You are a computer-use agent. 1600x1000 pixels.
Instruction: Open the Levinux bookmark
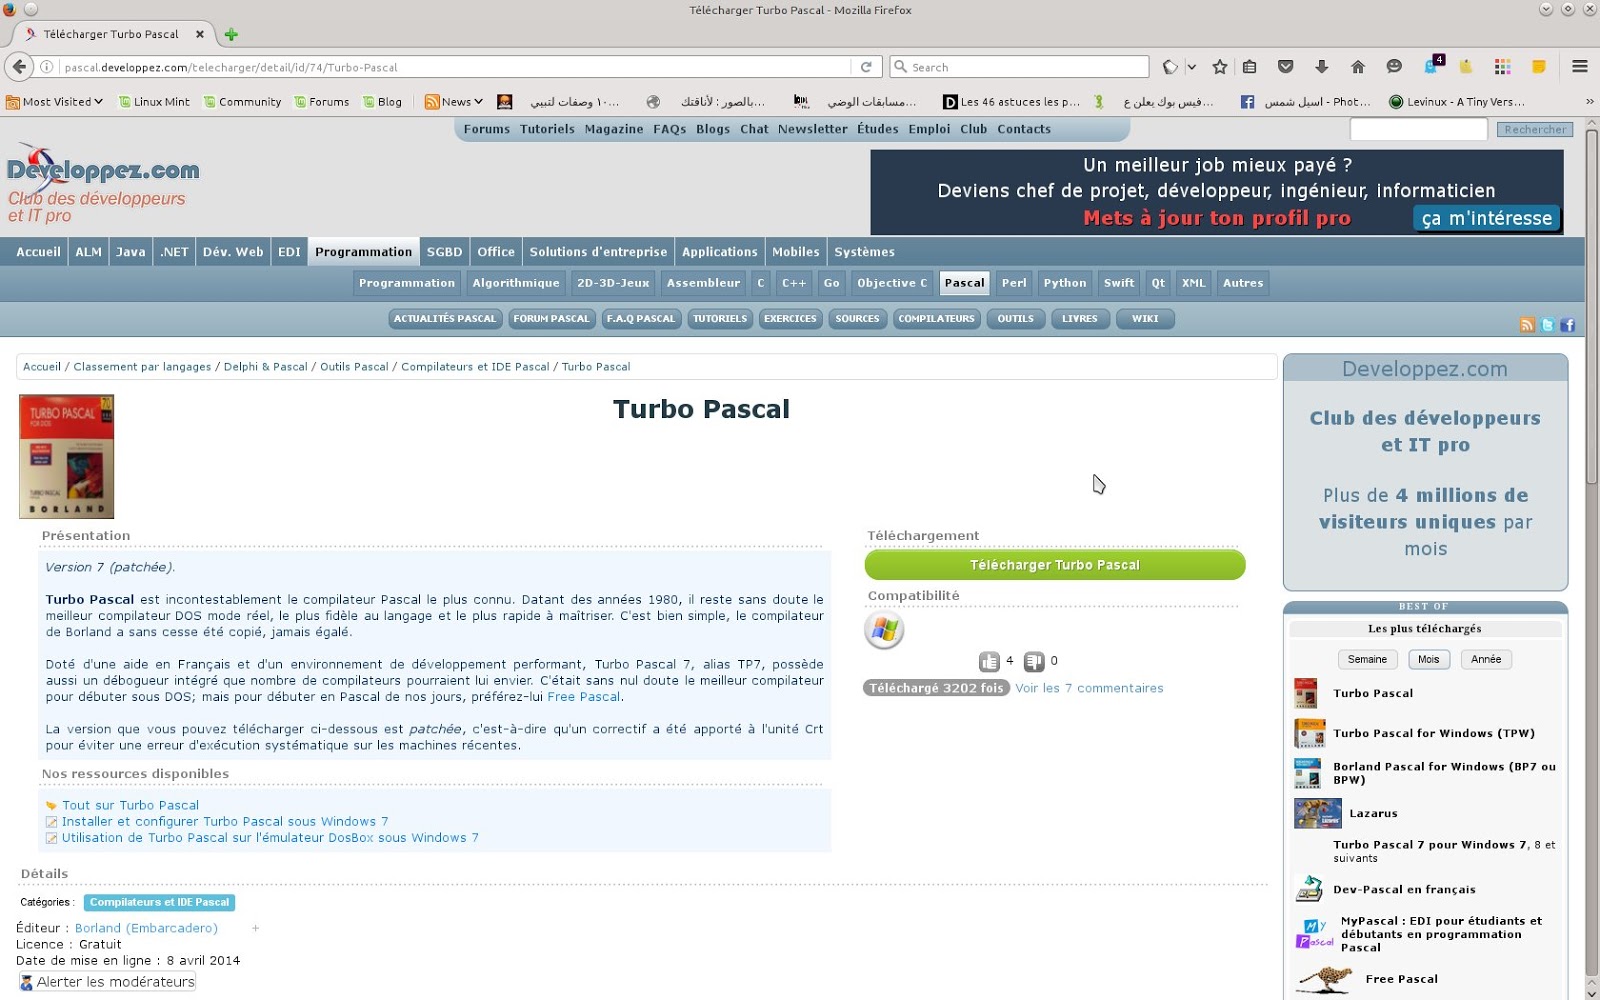[1457, 102]
